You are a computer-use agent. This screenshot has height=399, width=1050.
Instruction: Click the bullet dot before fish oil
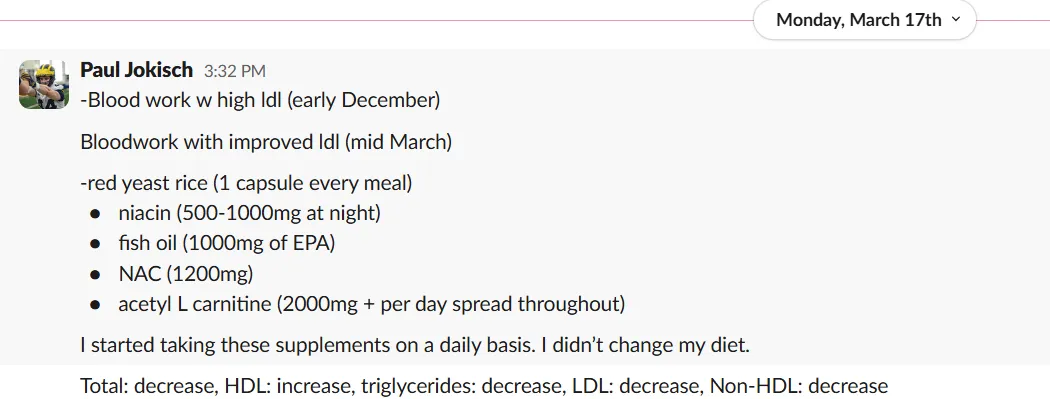(96, 244)
